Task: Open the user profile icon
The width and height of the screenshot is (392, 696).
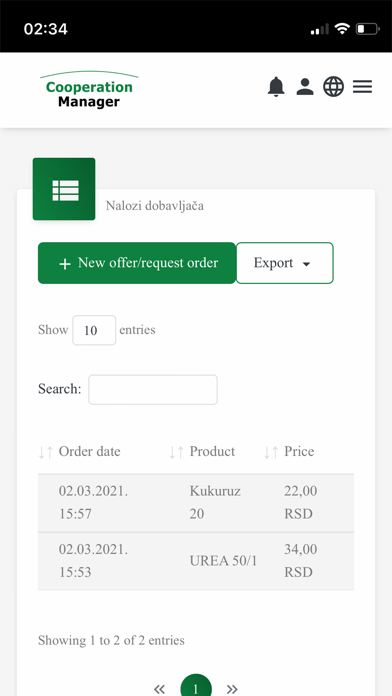Action: coord(305,87)
